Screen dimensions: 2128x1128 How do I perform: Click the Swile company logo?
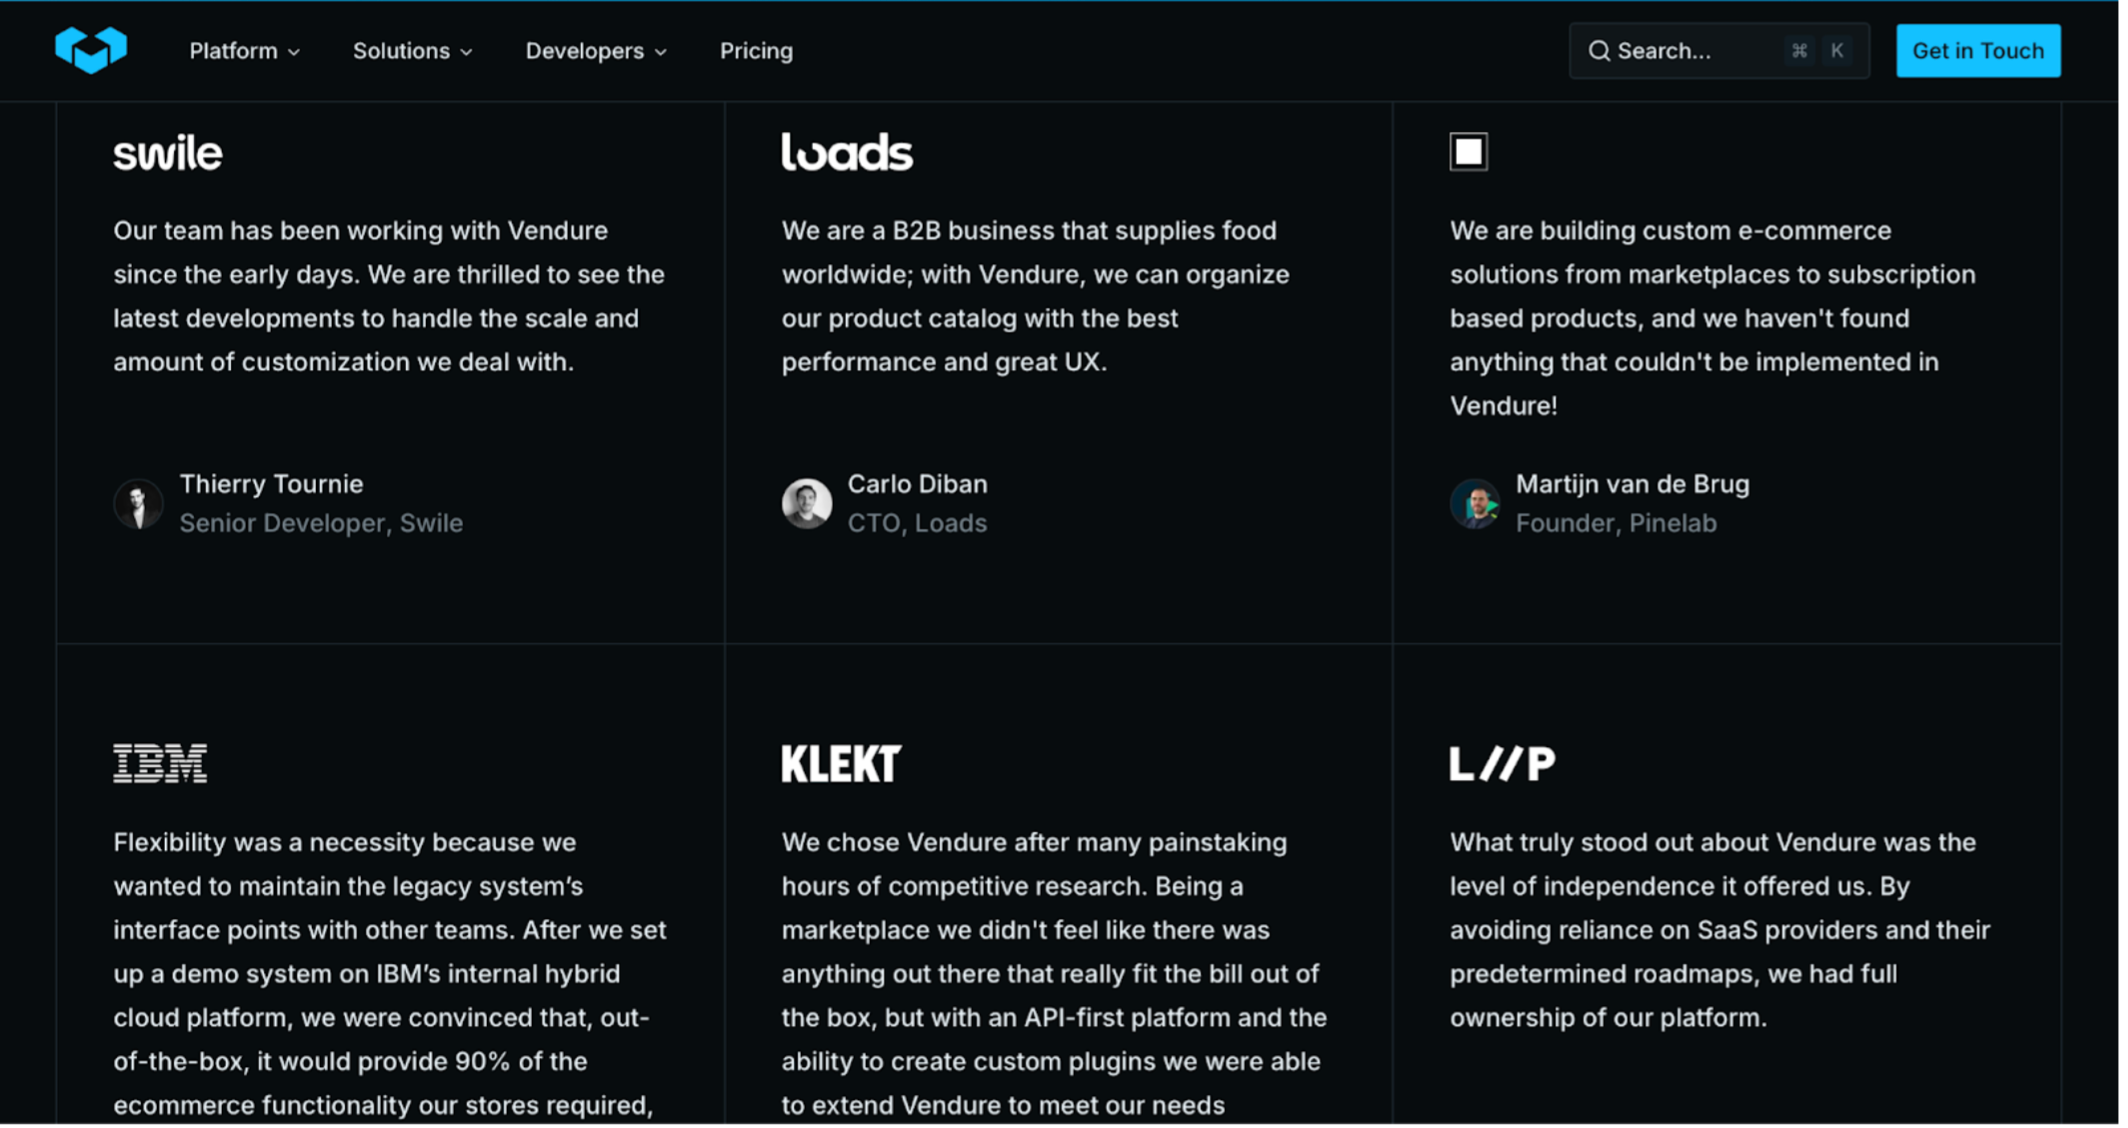168,154
